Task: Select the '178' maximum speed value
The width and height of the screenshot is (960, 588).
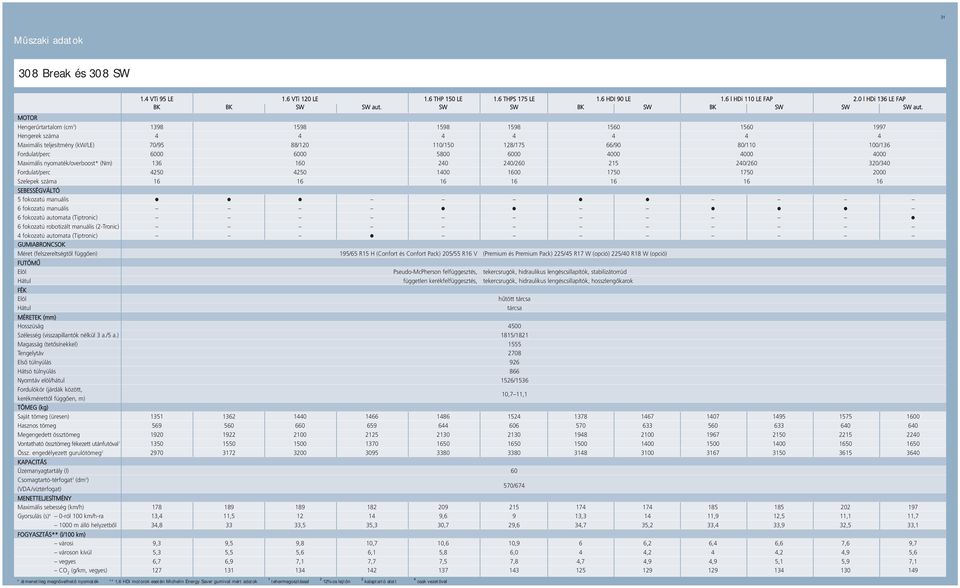Action: (x=157, y=507)
